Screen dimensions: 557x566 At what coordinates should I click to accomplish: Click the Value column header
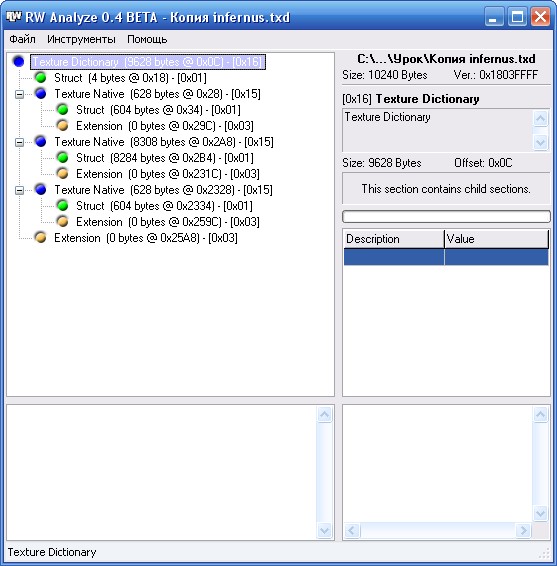tap(496, 239)
